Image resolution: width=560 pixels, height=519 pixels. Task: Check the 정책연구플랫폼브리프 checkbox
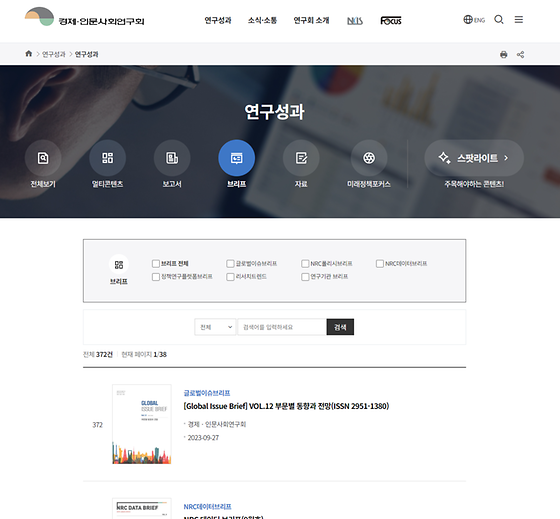[x=156, y=277]
